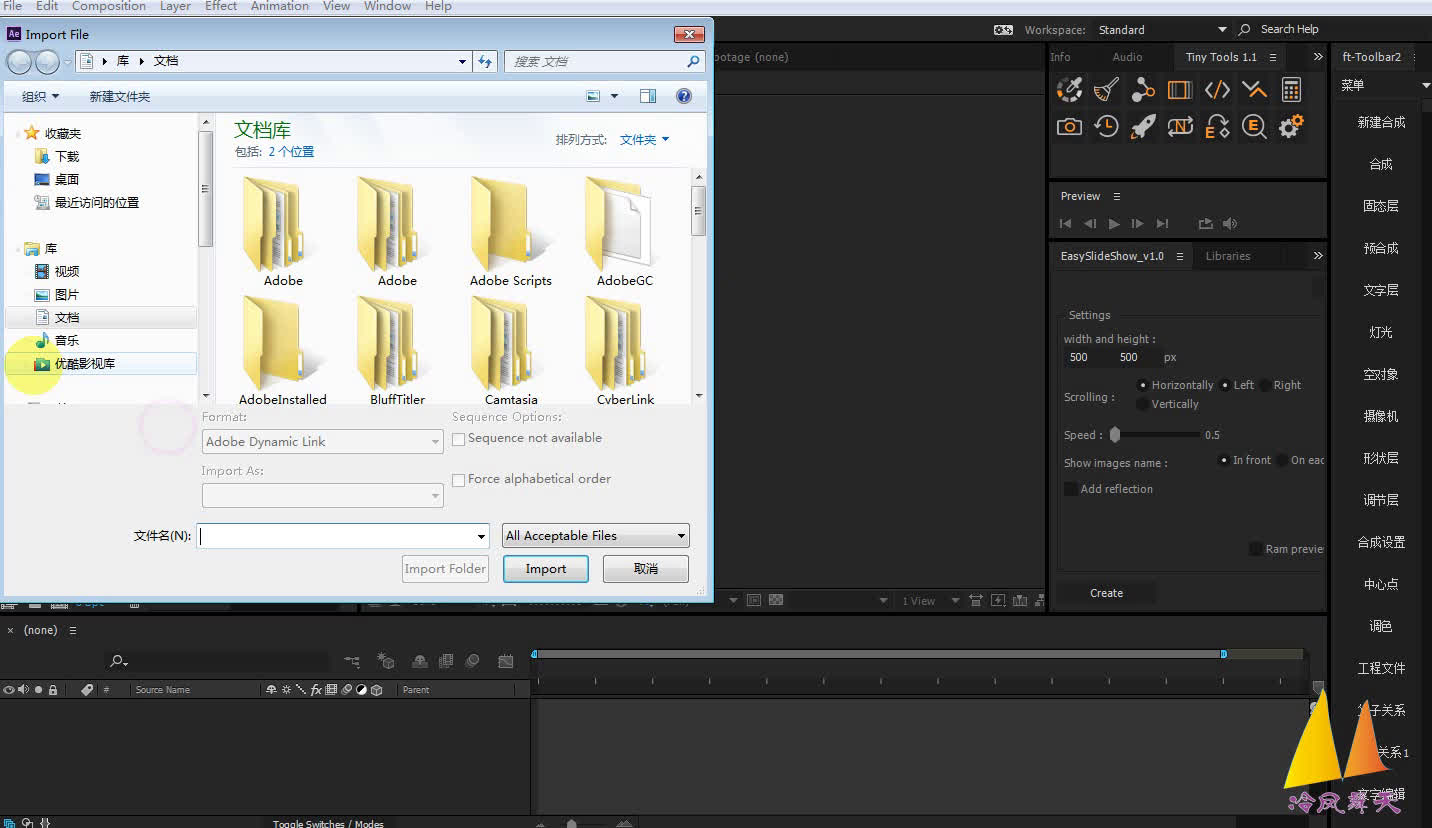This screenshot has width=1432, height=828.
Task: Expand the hidden panel tabs next to Tiny Tools
Action: point(1318,57)
